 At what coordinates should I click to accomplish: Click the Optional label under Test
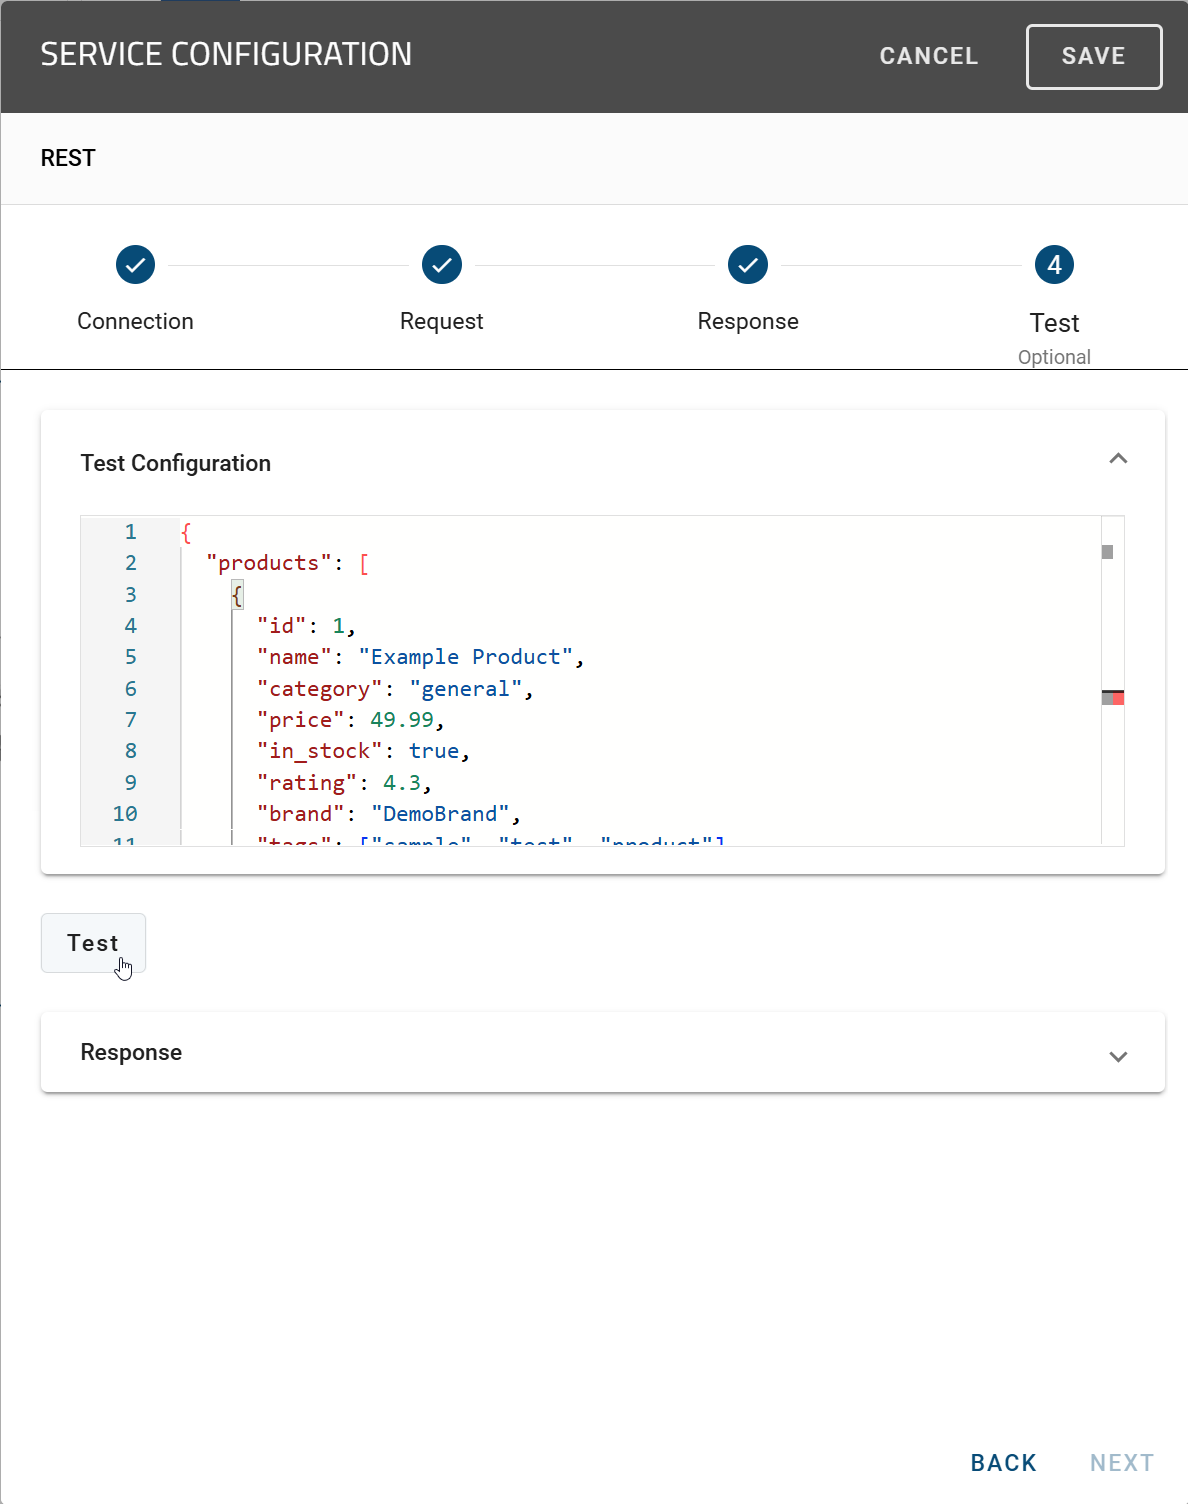point(1053,356)
